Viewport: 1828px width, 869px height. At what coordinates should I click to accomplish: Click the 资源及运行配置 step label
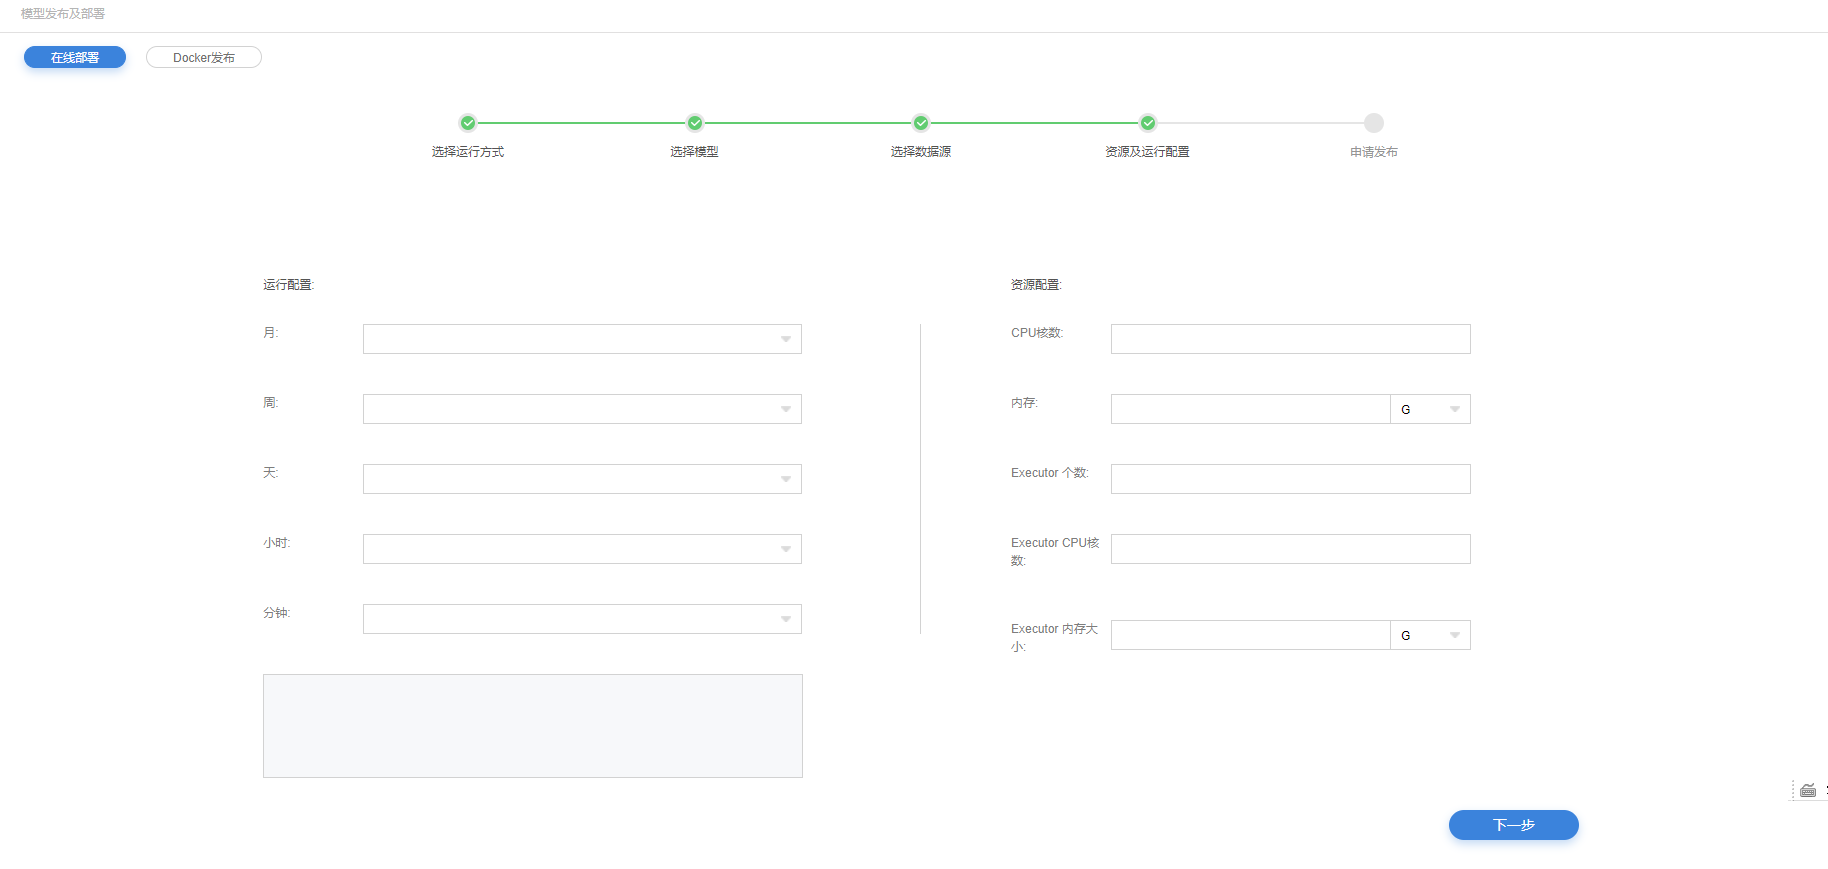(x=1148, y=152)
